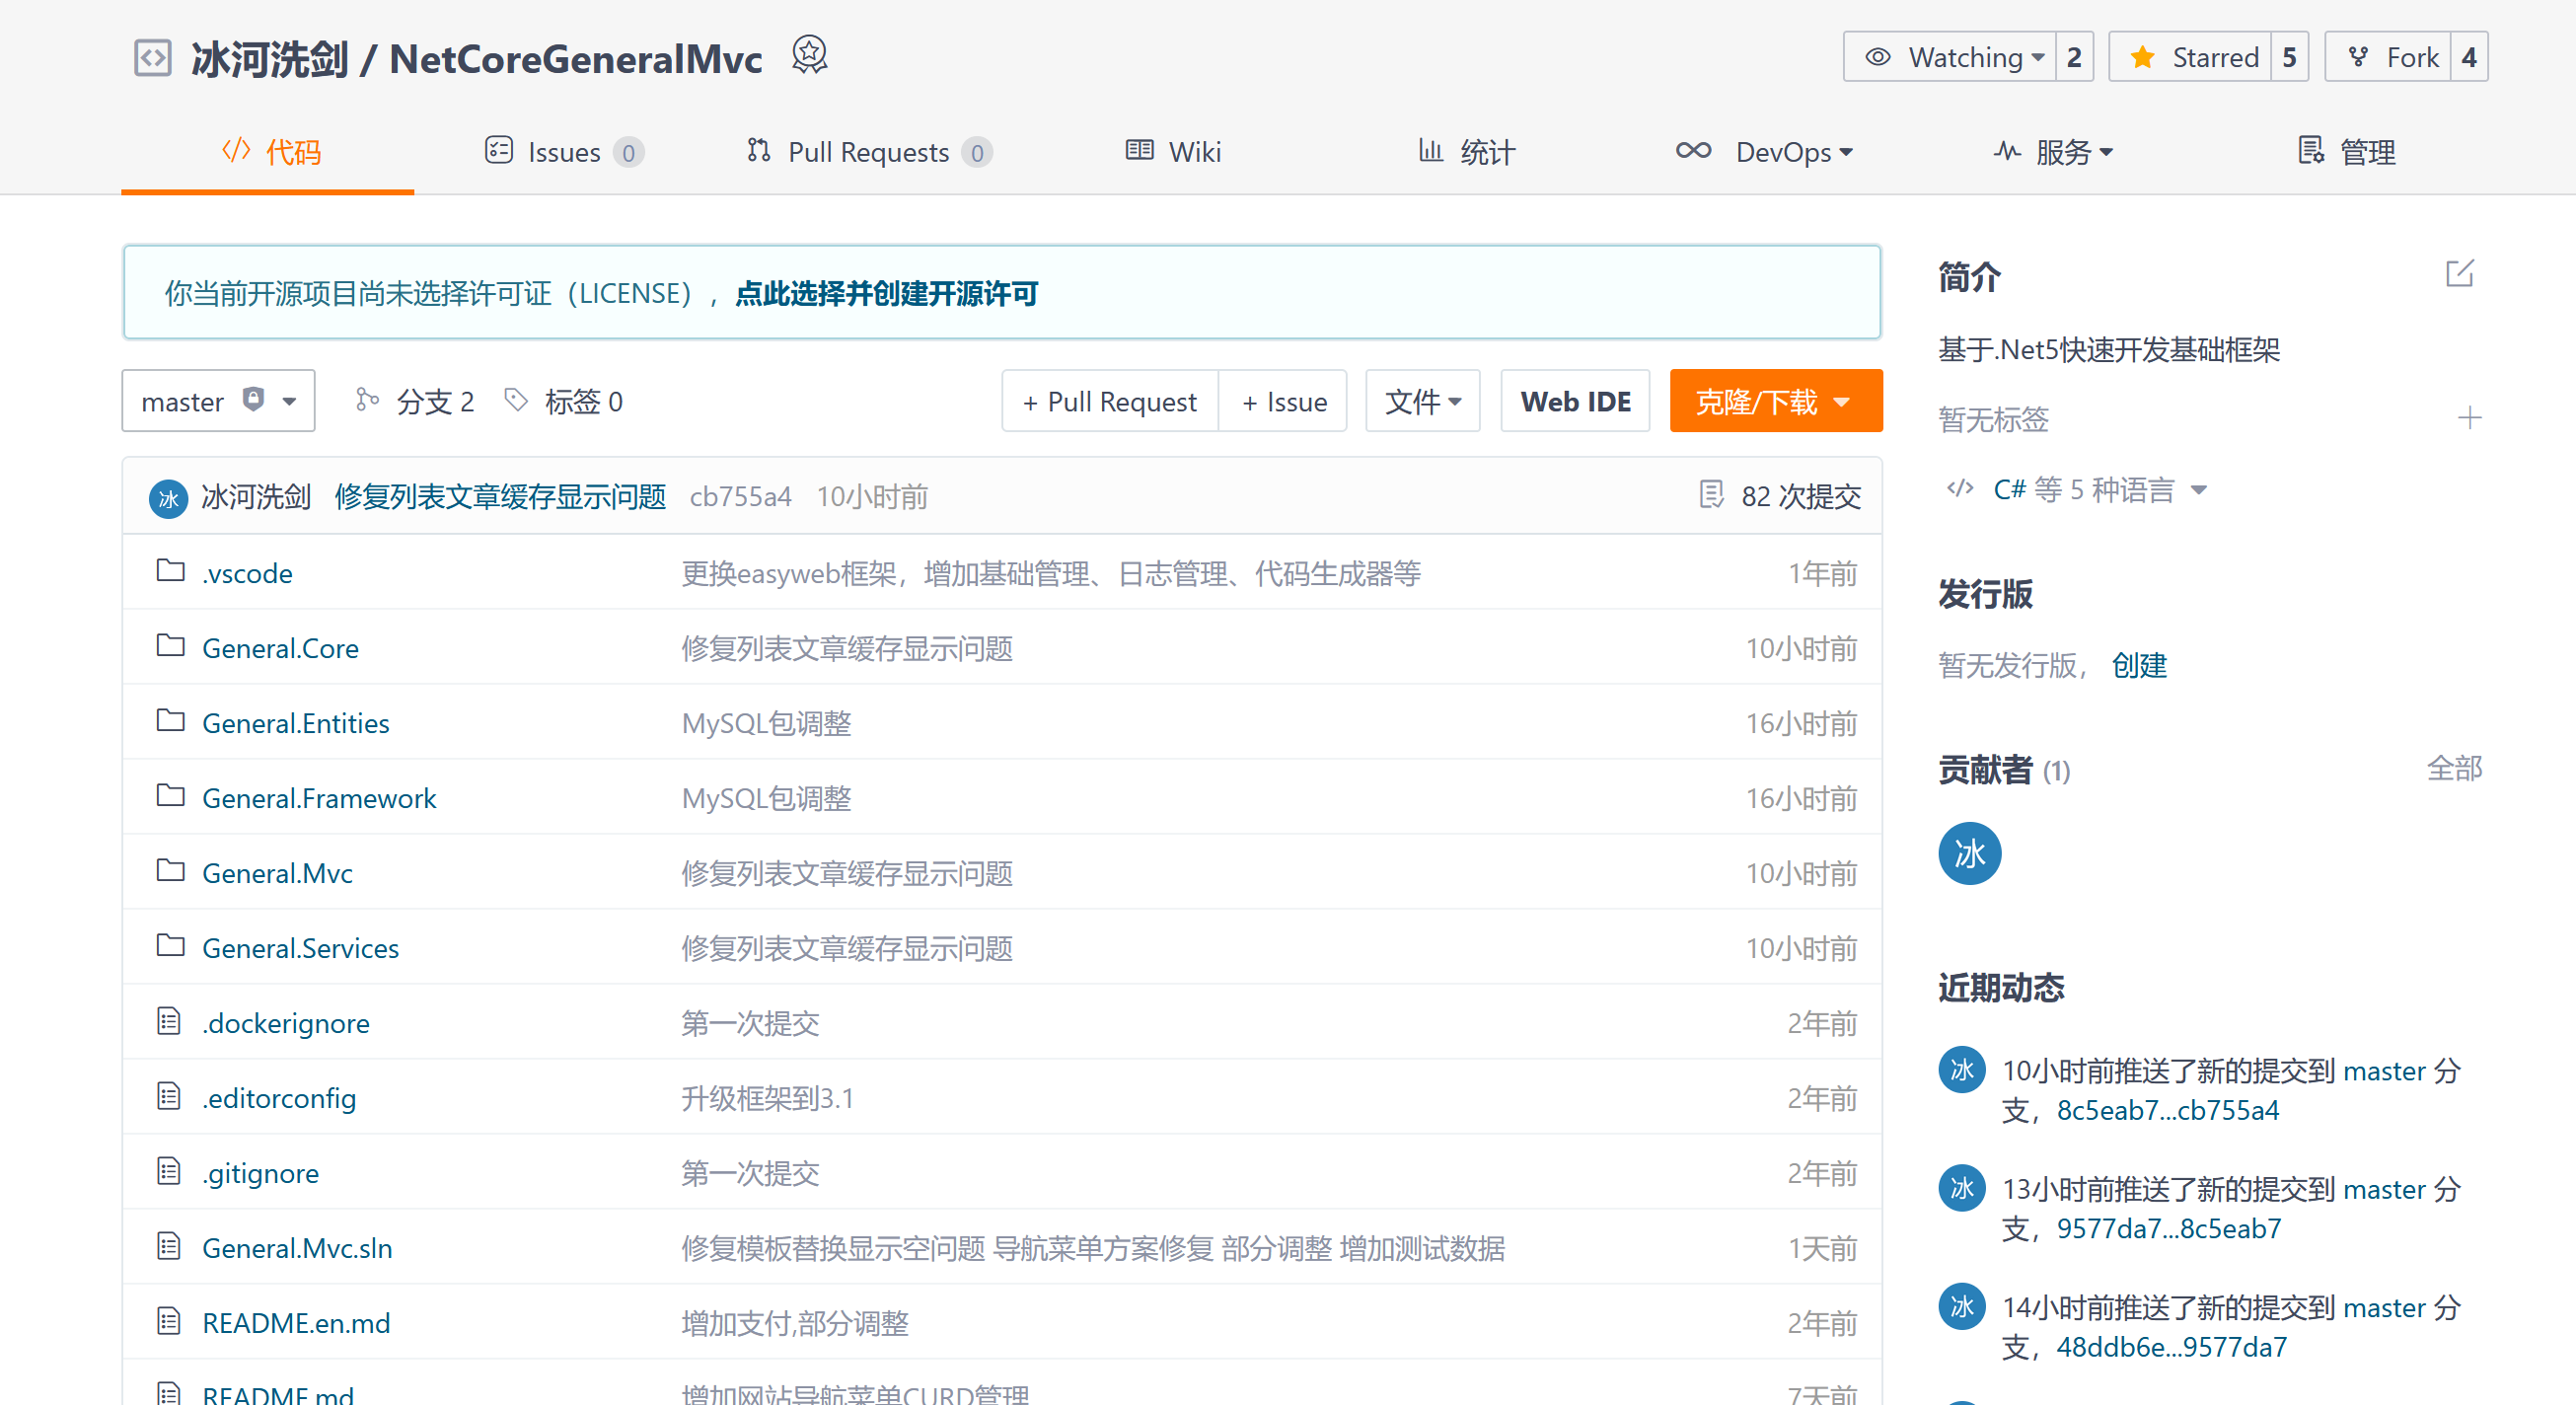Open the commit hash cb755a4
The width and height of the screenshot is (2576, 1405).
pyautogui.click(x=740, y=496)
